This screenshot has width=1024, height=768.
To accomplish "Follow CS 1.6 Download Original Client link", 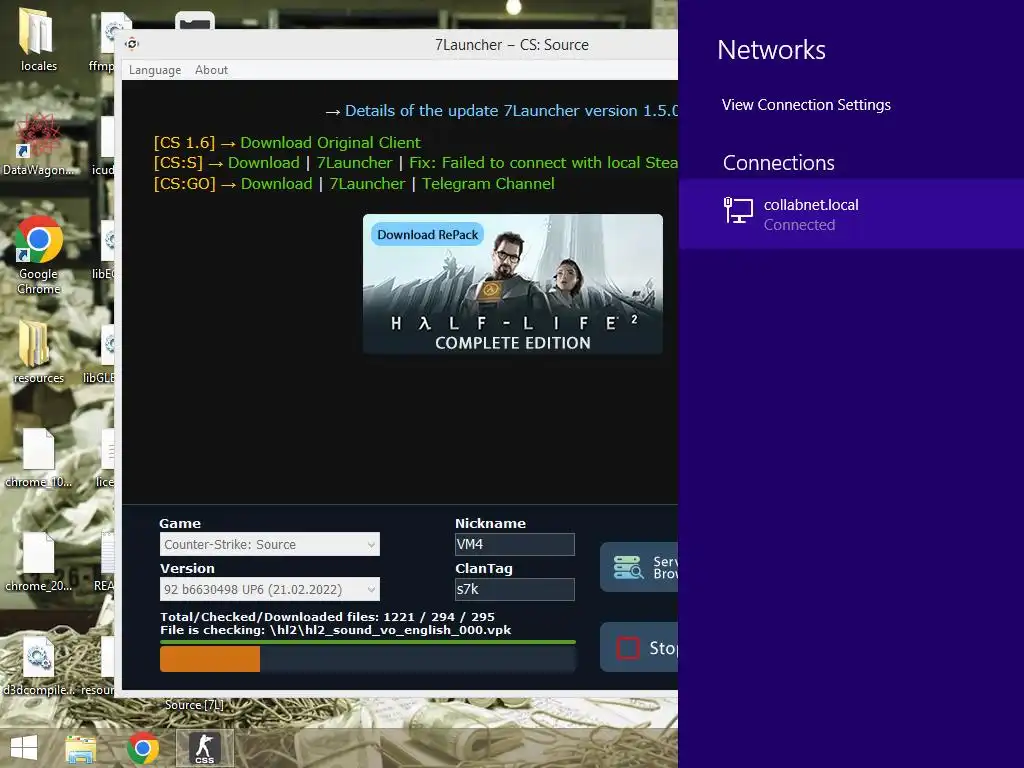I will pyautogui.click(x=330, y=142).
